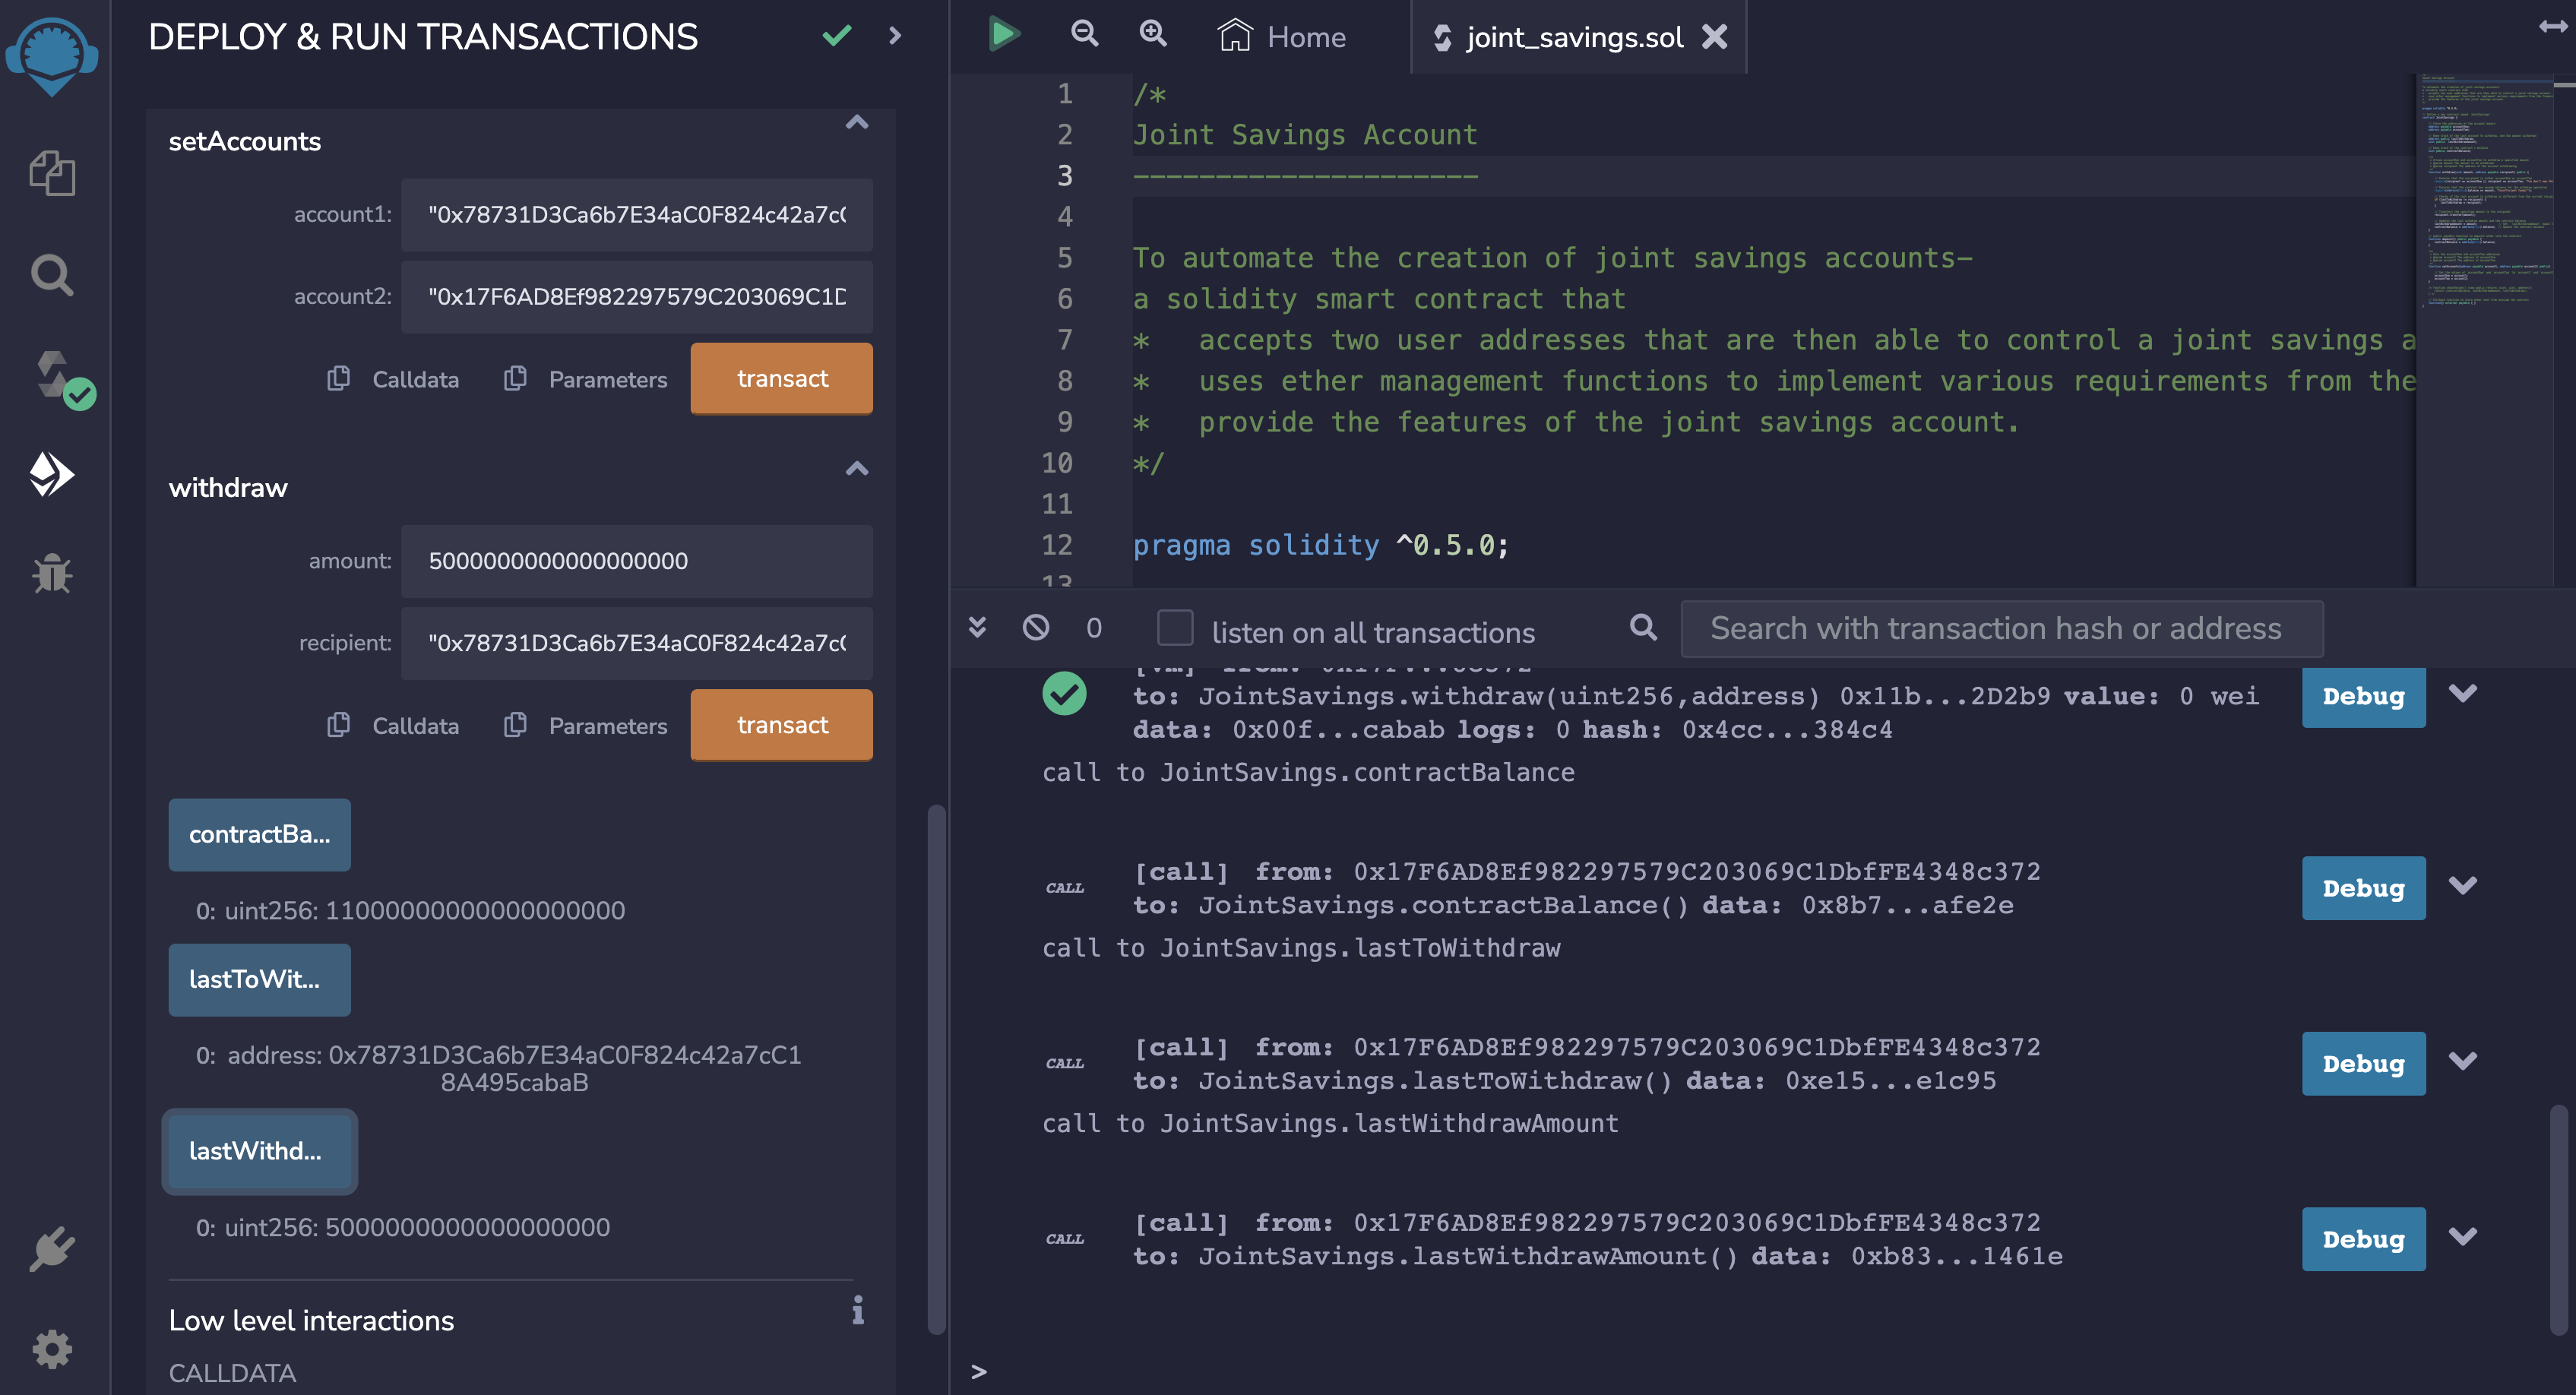Open the File explorers panel icon
Viewport: 2576px width, 1395px height.
pos(52,174)
